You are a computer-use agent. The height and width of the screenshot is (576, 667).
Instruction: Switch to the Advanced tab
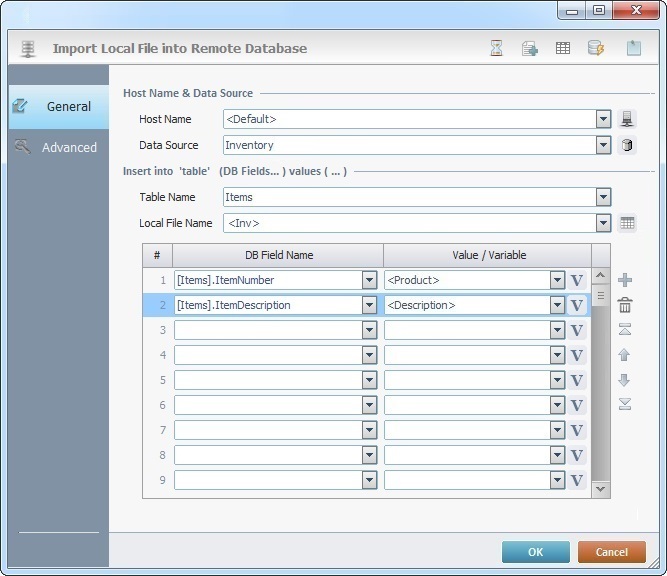click(x=58, y=147)
